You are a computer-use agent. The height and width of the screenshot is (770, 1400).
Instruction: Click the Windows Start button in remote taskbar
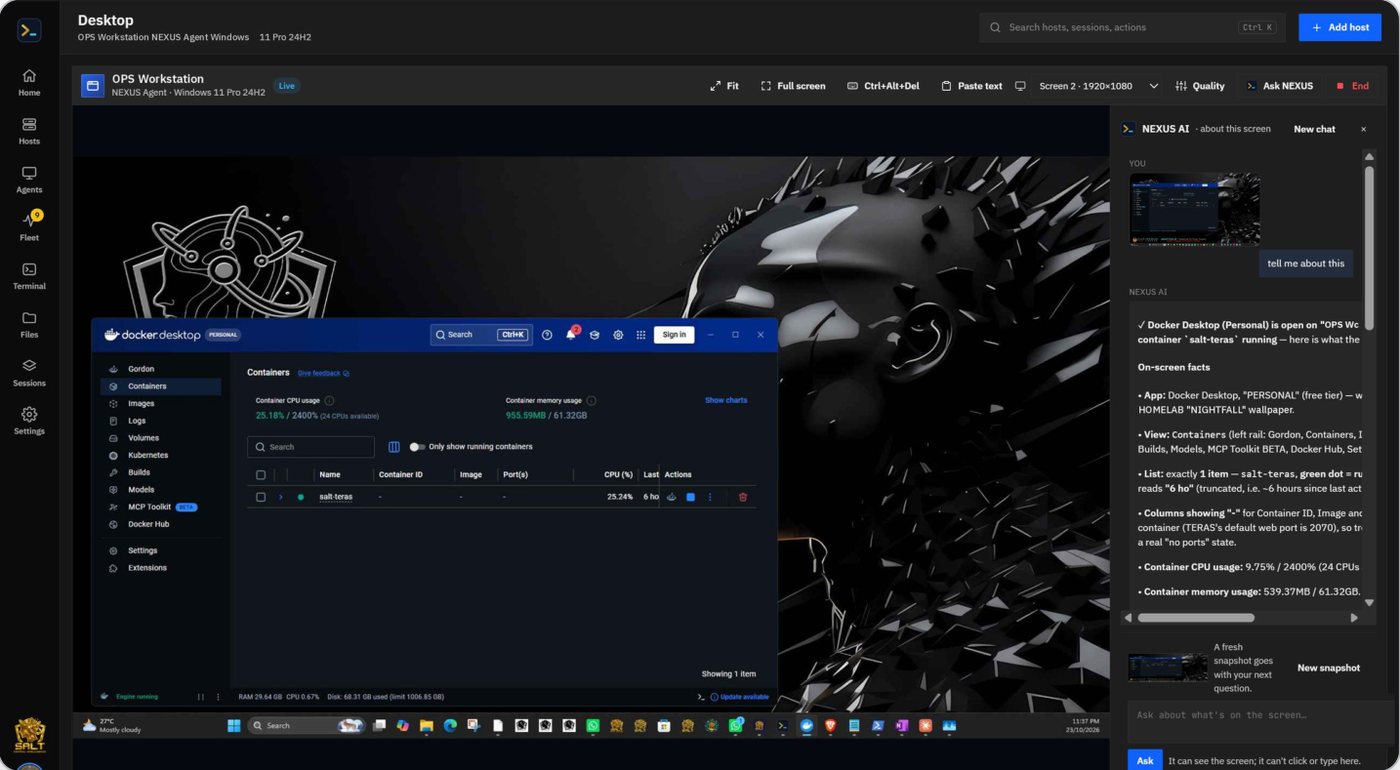tap(234, 726)
